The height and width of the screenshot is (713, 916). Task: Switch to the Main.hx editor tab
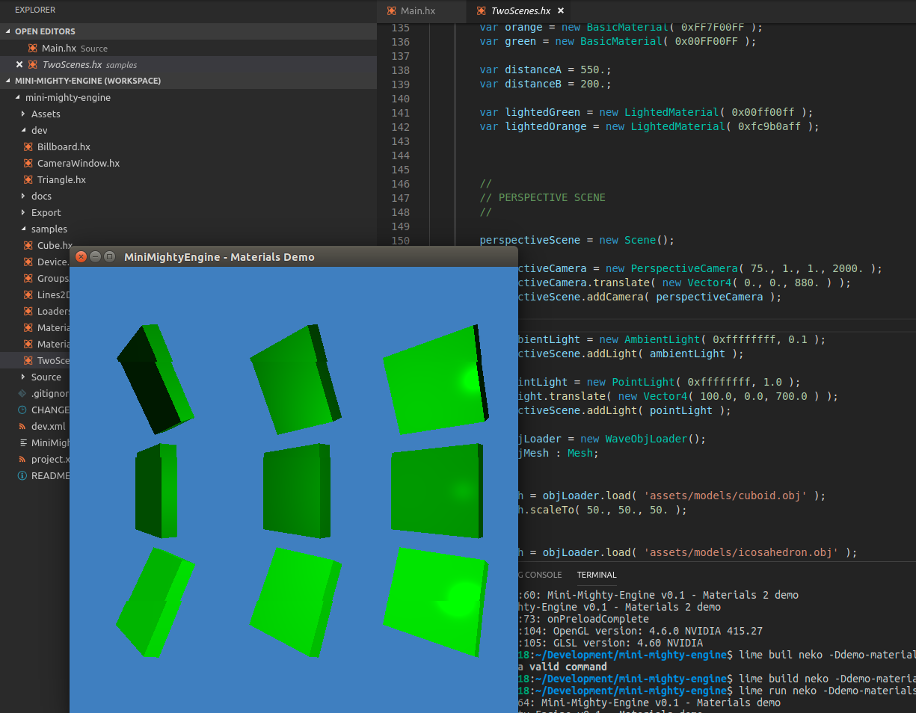(418, 10)
